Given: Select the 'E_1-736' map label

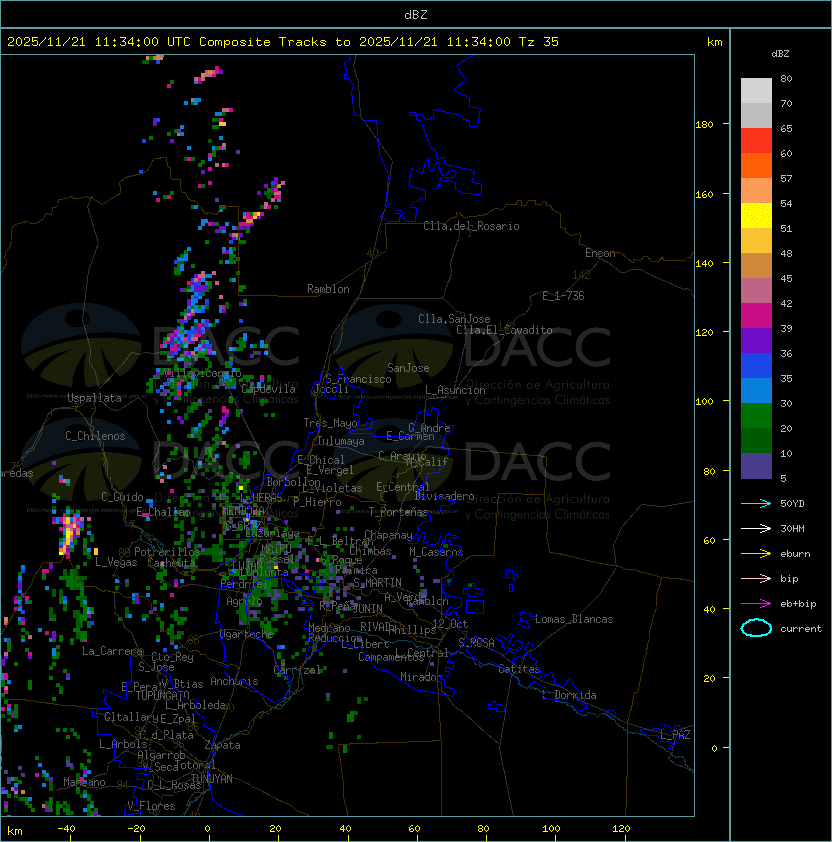Looking at the screenshot, I should pos(563,296).
